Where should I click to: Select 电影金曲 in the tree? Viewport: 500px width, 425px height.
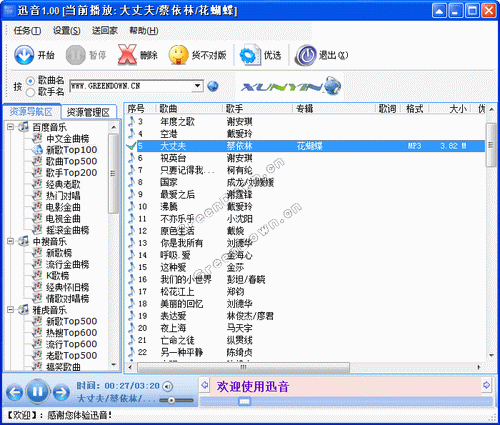click(63, 207)
